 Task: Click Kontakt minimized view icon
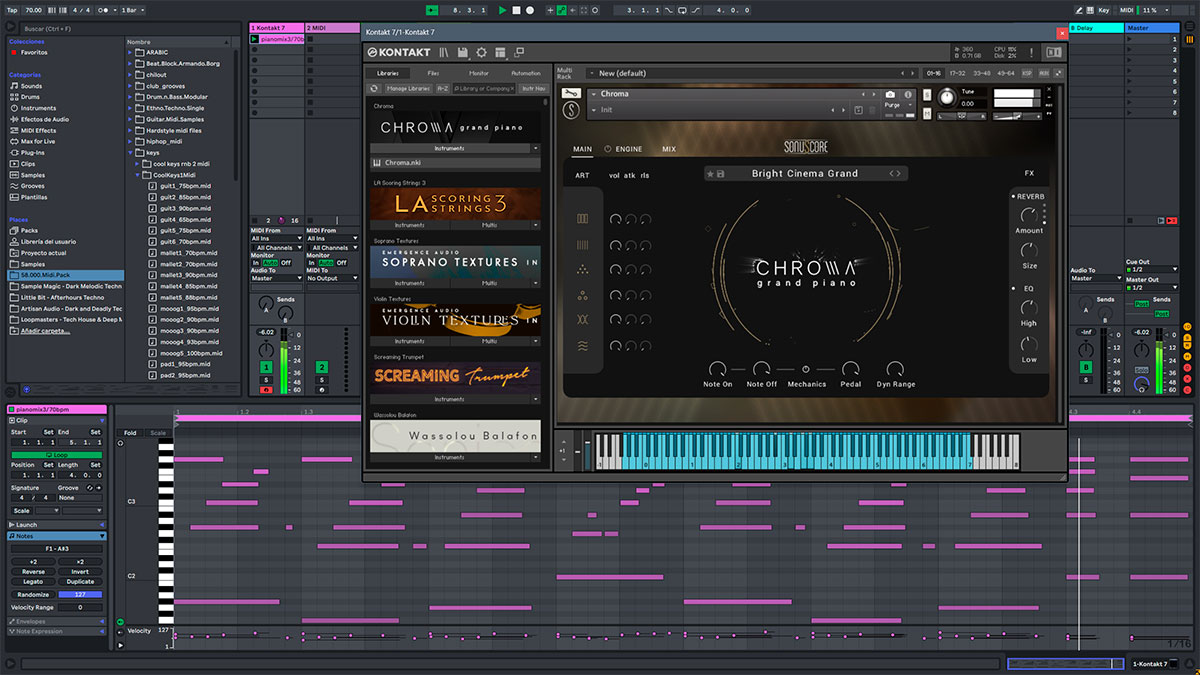518,52
